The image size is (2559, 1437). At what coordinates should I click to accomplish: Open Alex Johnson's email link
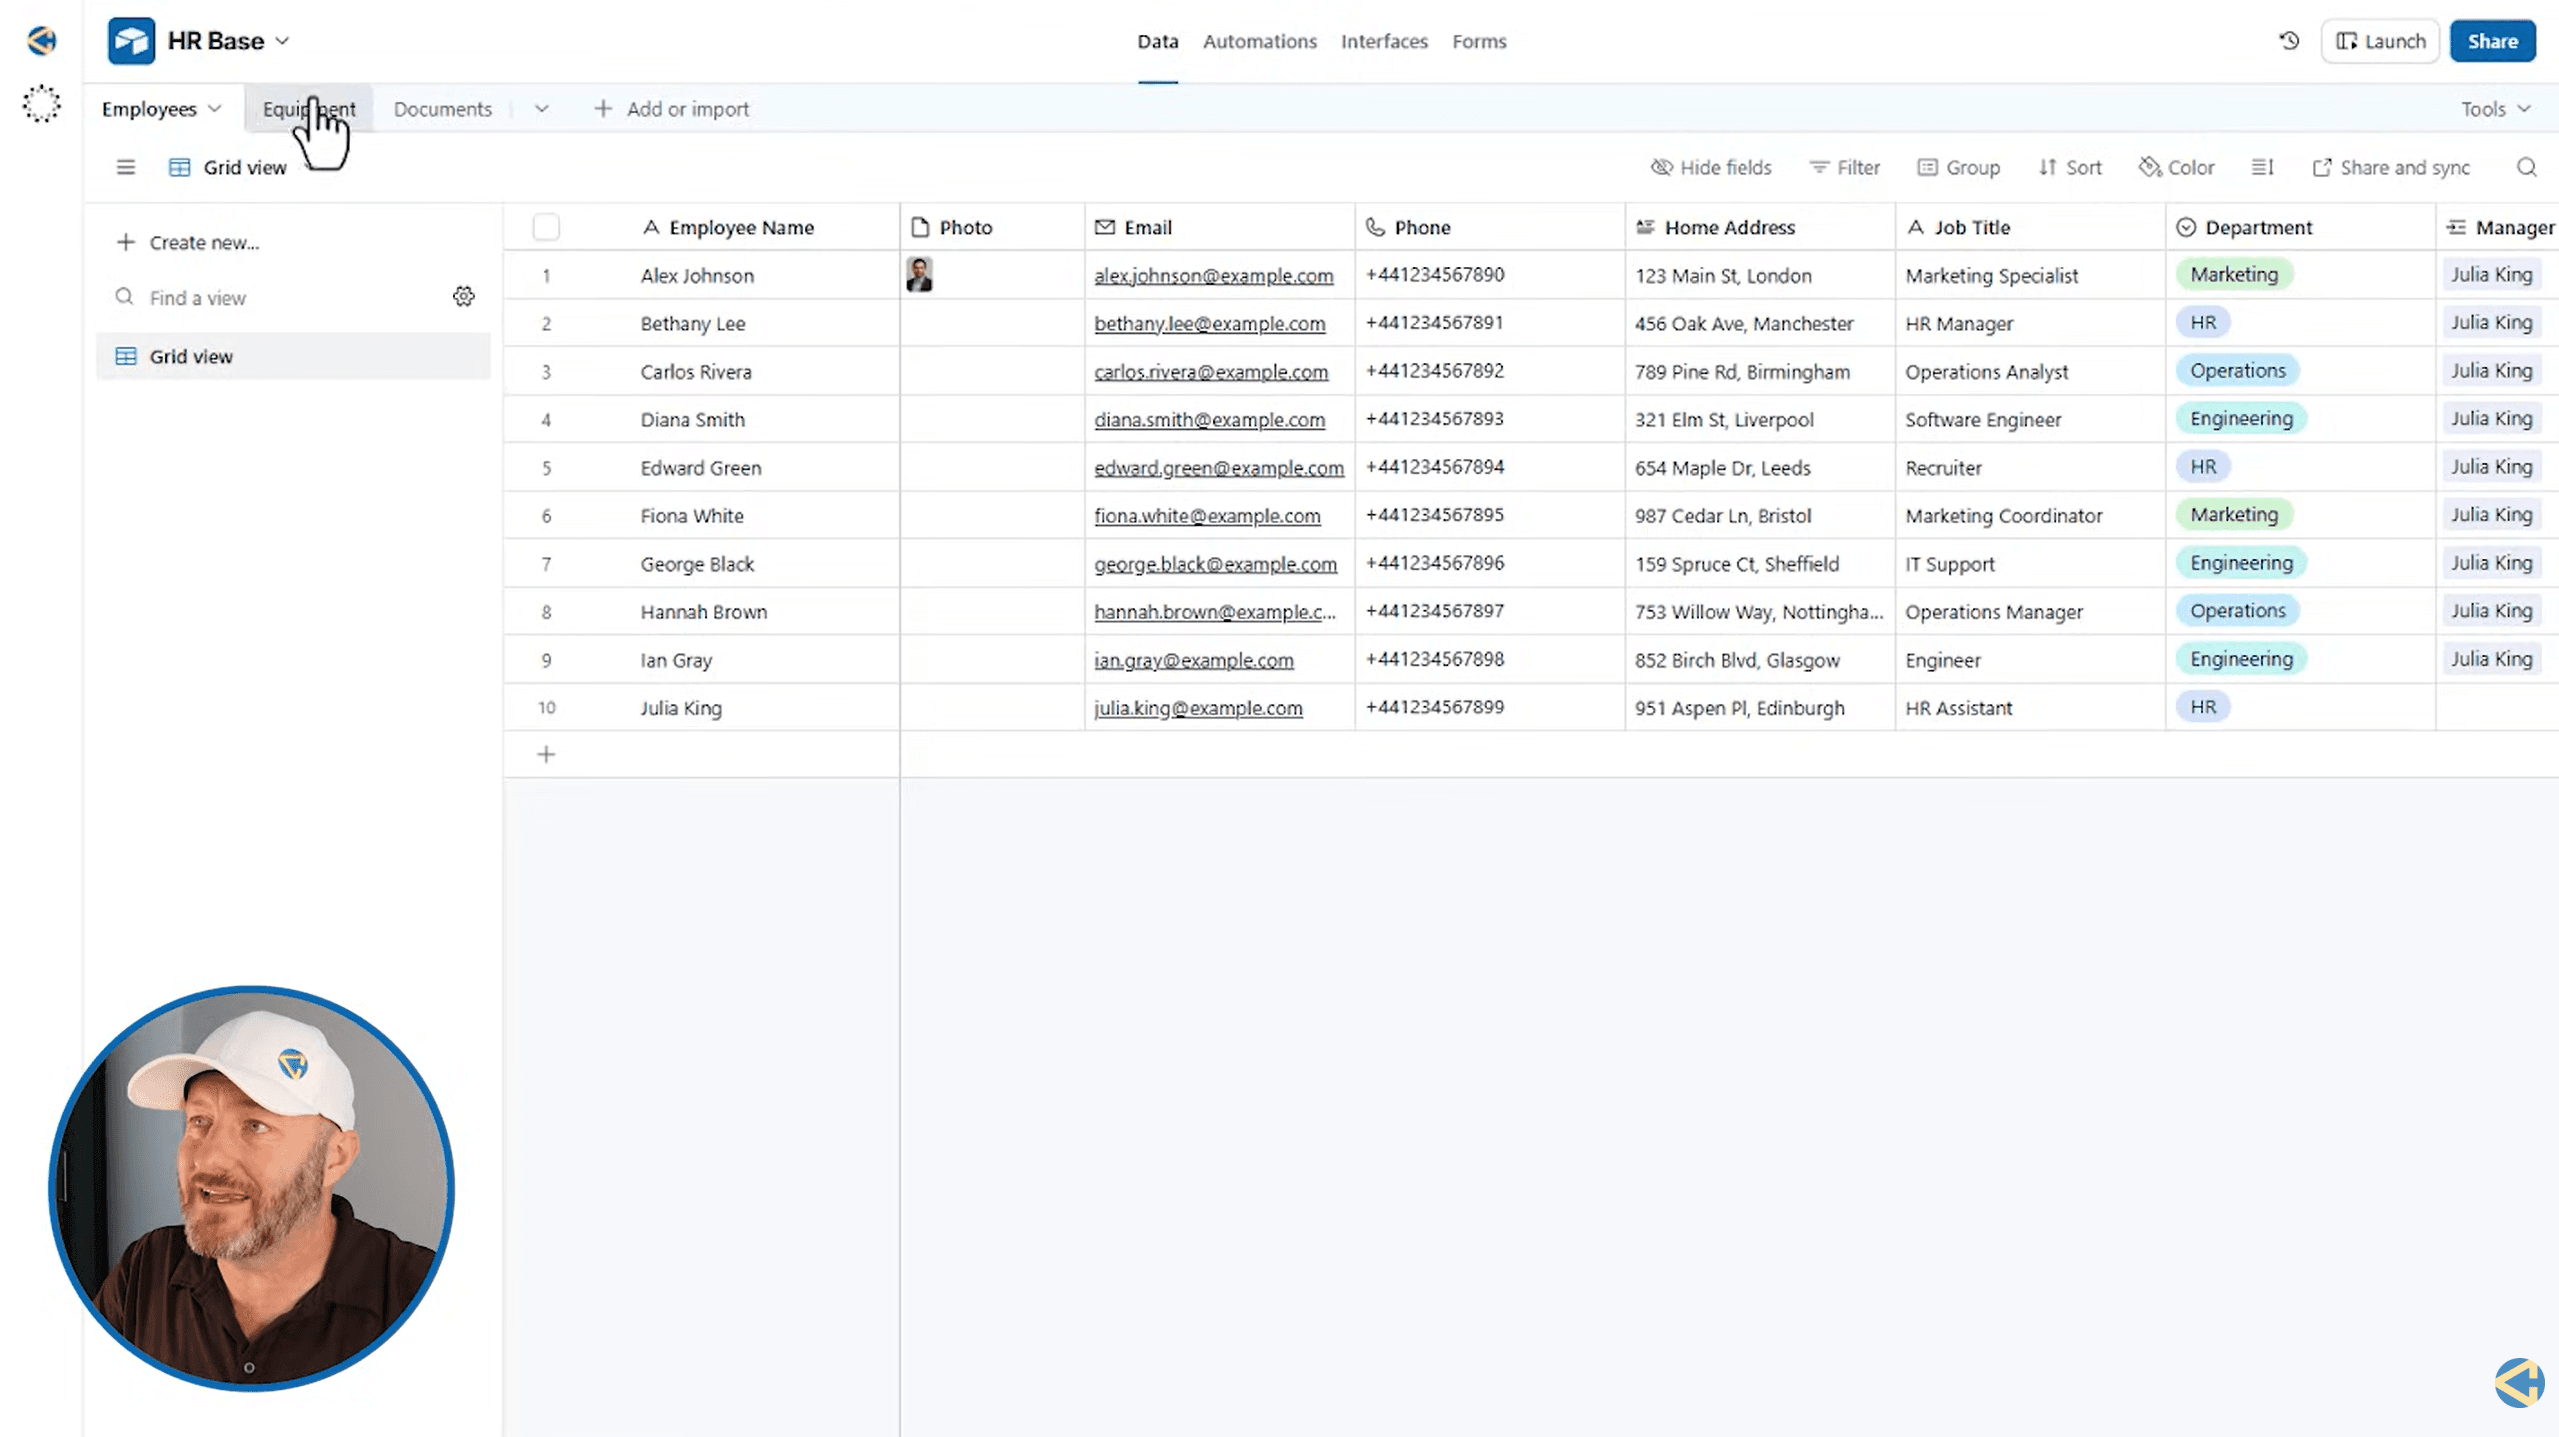[x=1213, y=275]
